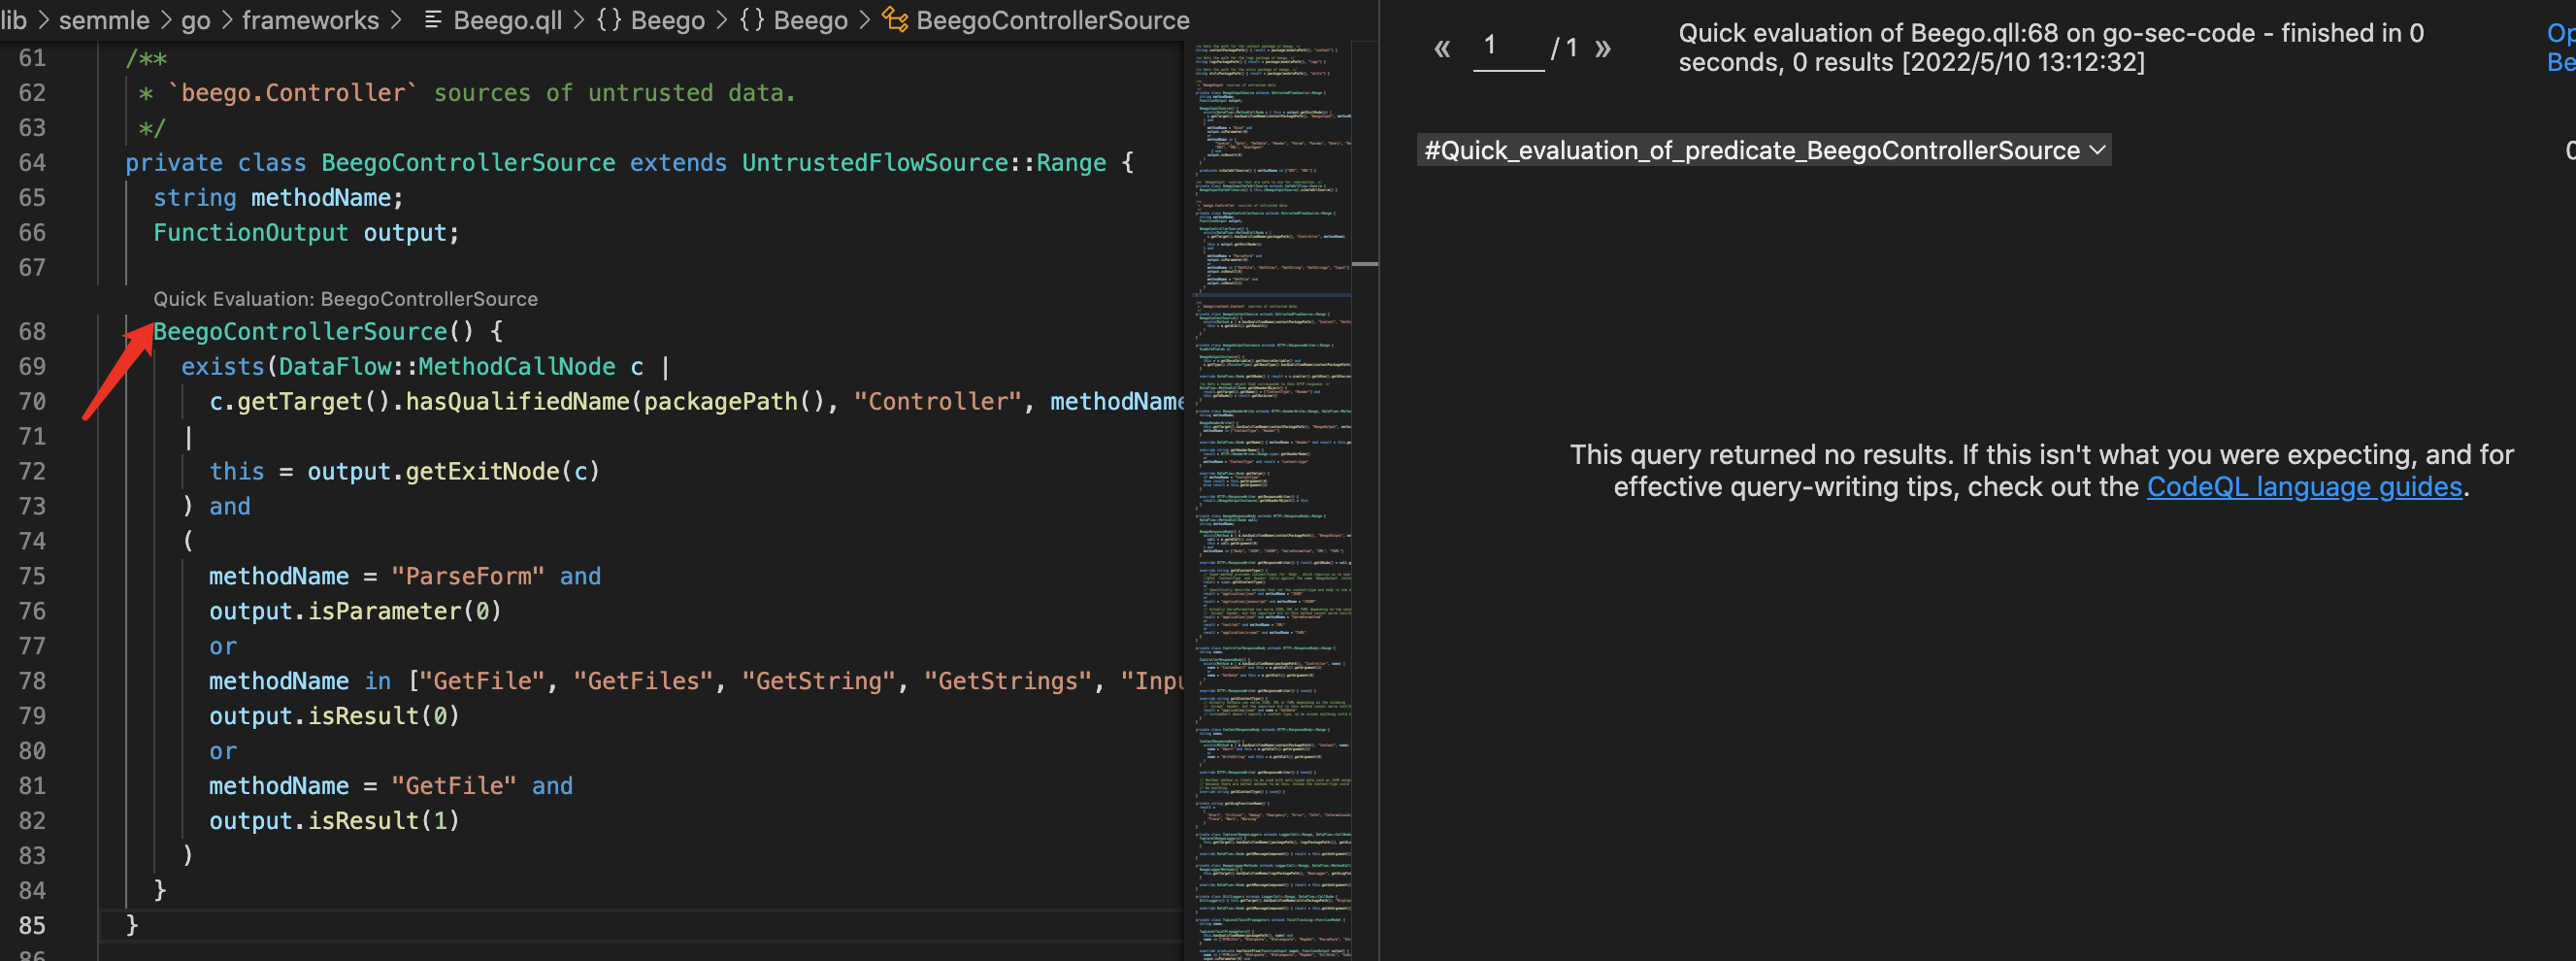Click DataFlow::MethodCallNode in the exists clause
Image resolution: width=2576 pixels, height=961 pixels.
447,366
